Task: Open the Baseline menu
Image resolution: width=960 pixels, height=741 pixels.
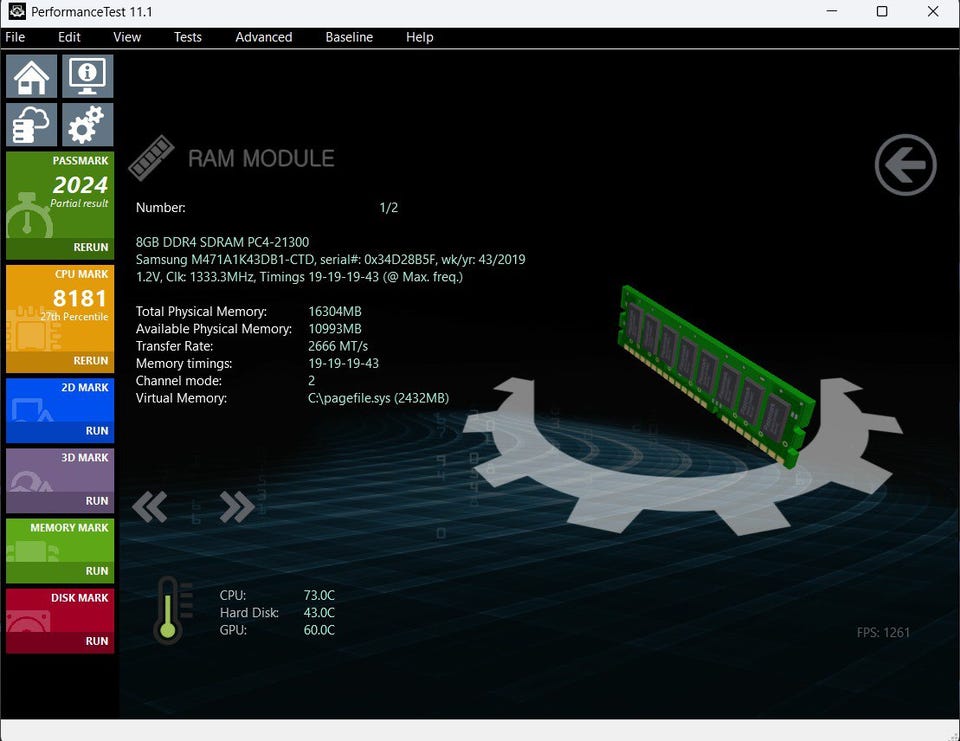Action: pyautogui.click(x=349, y=37)
